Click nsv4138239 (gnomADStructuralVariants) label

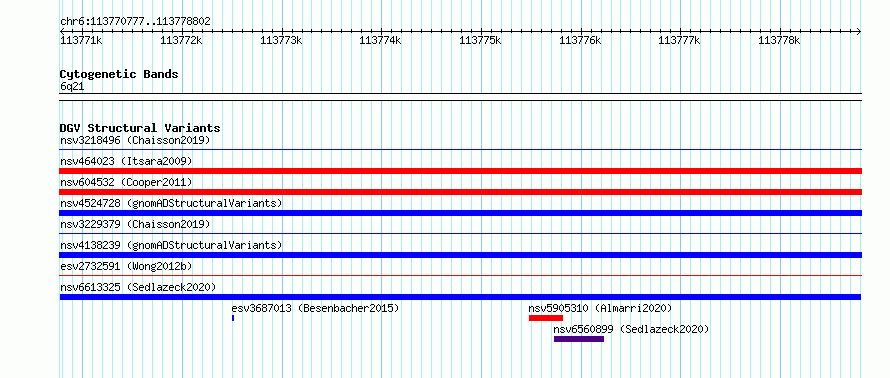171,245
